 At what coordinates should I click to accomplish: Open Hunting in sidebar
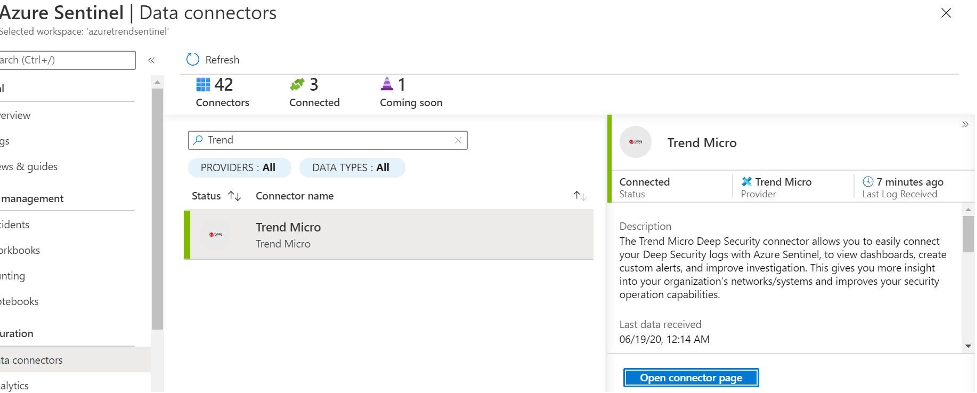[x=12, y=276]
